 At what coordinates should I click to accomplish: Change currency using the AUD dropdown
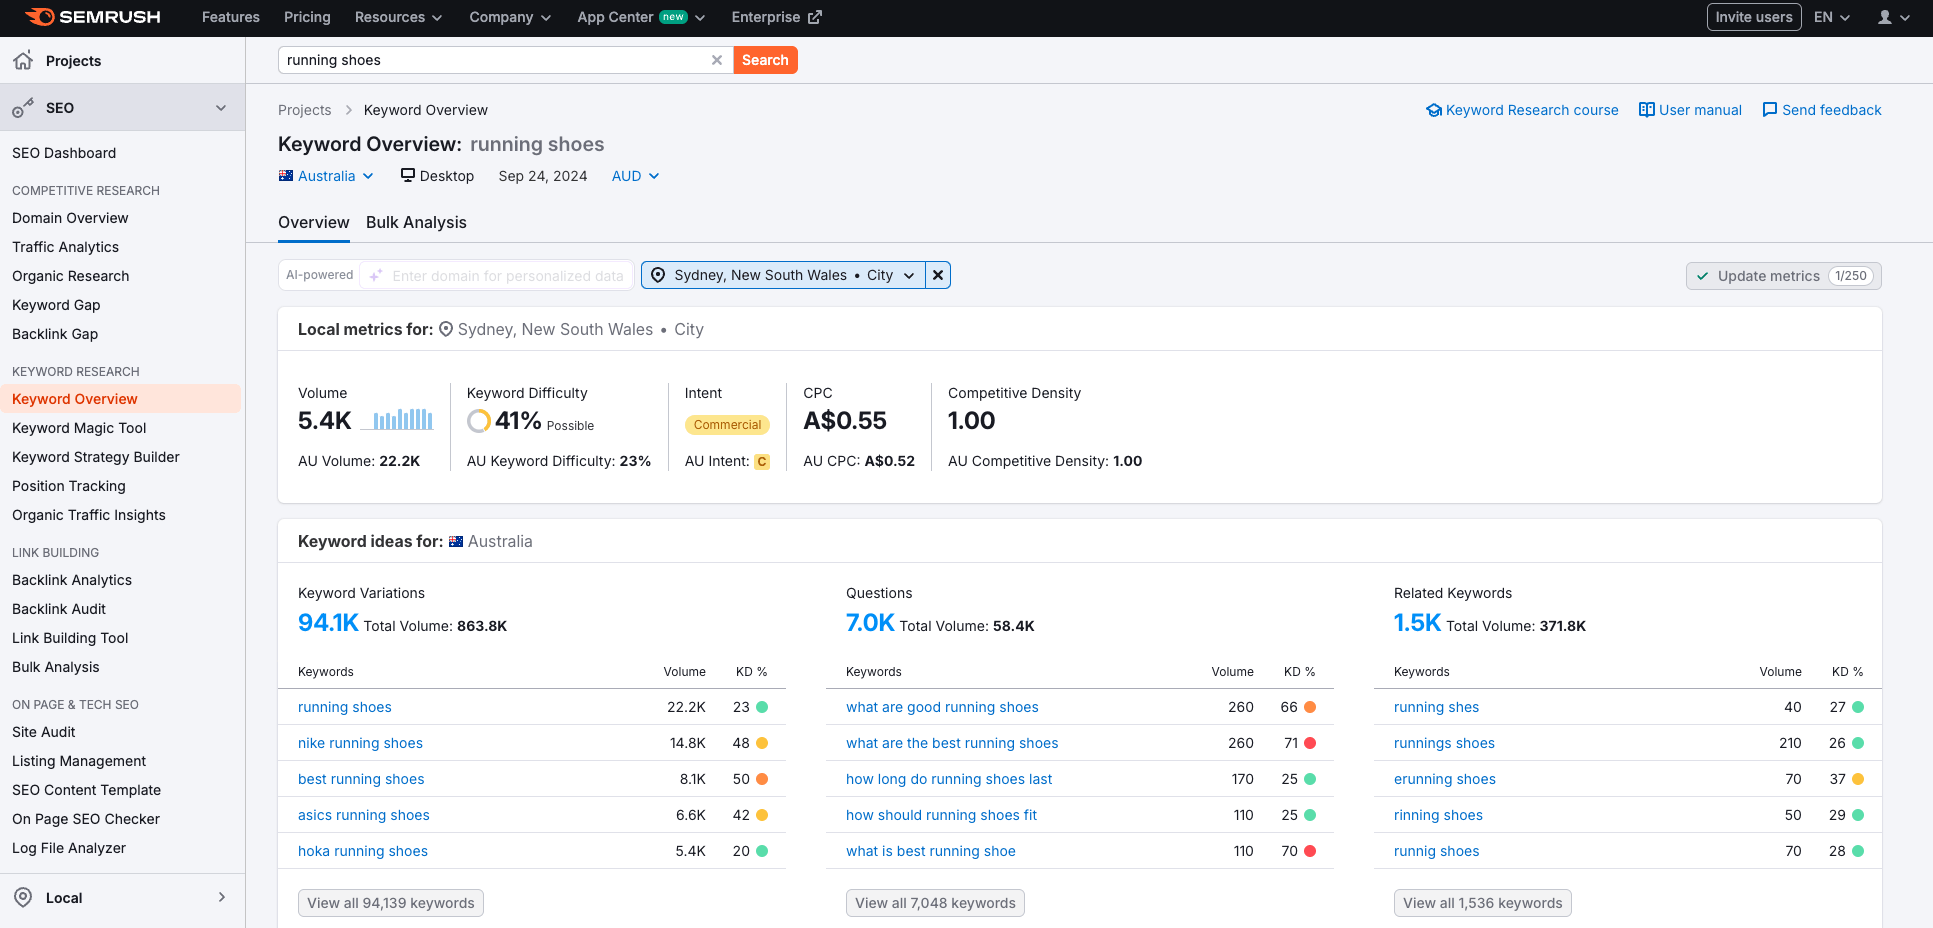pos(634,175)
